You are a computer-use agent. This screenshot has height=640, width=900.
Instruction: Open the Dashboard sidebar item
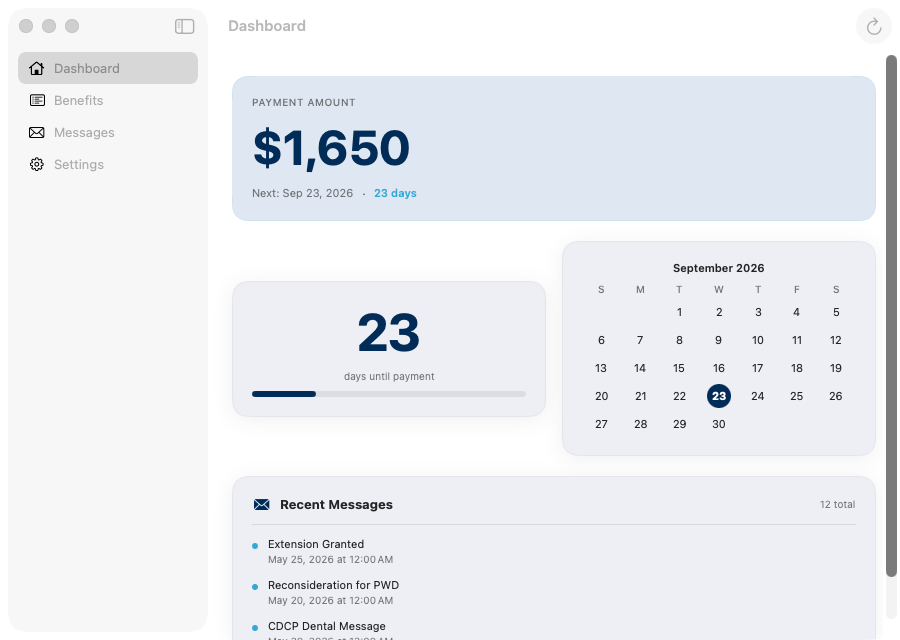[108, 68]
